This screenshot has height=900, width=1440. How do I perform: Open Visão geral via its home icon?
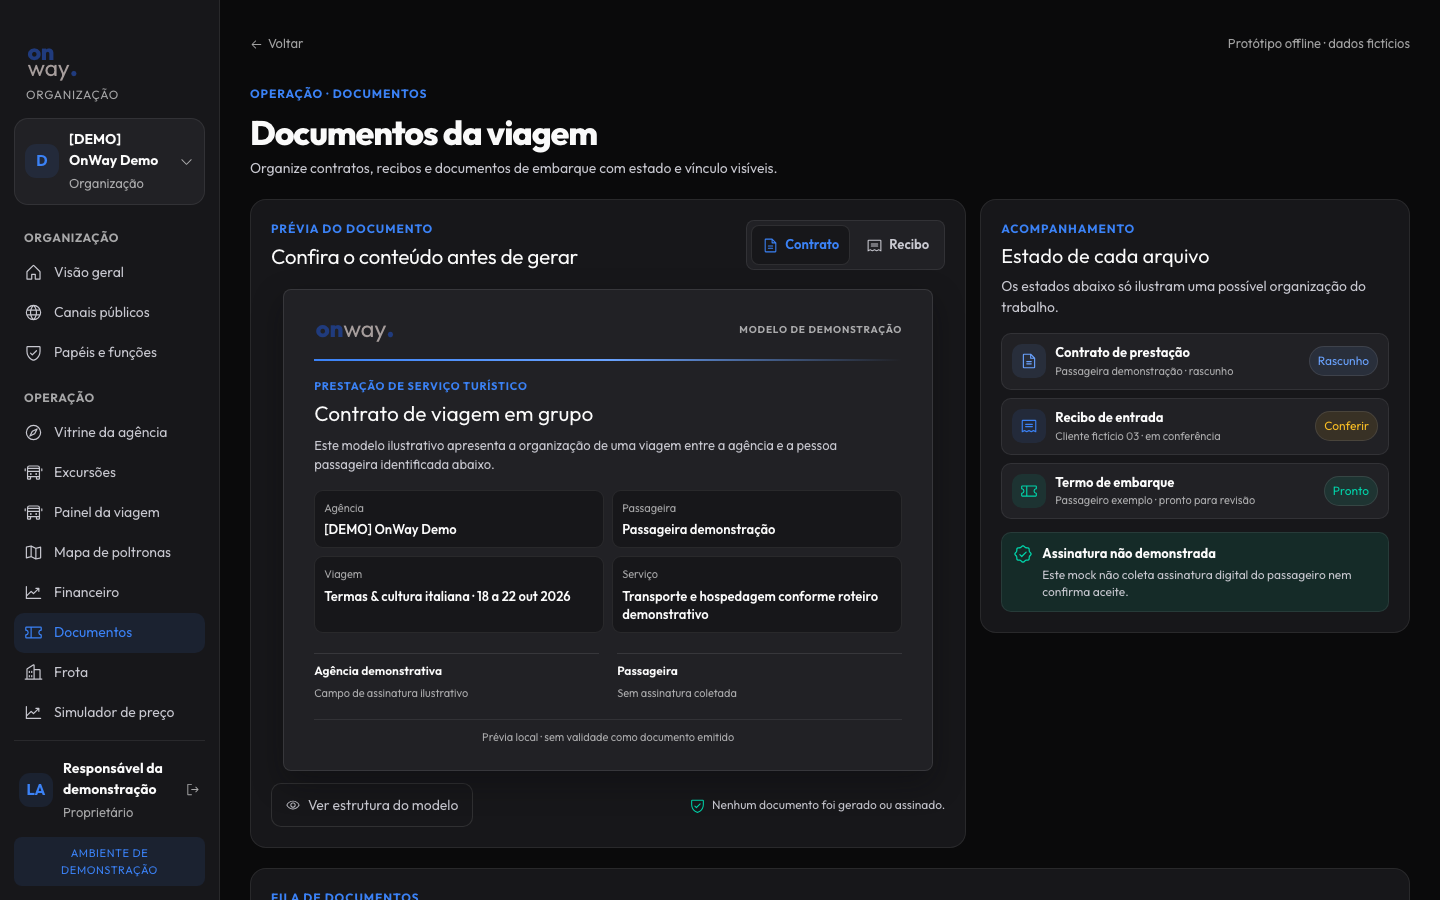coord(33,272)
